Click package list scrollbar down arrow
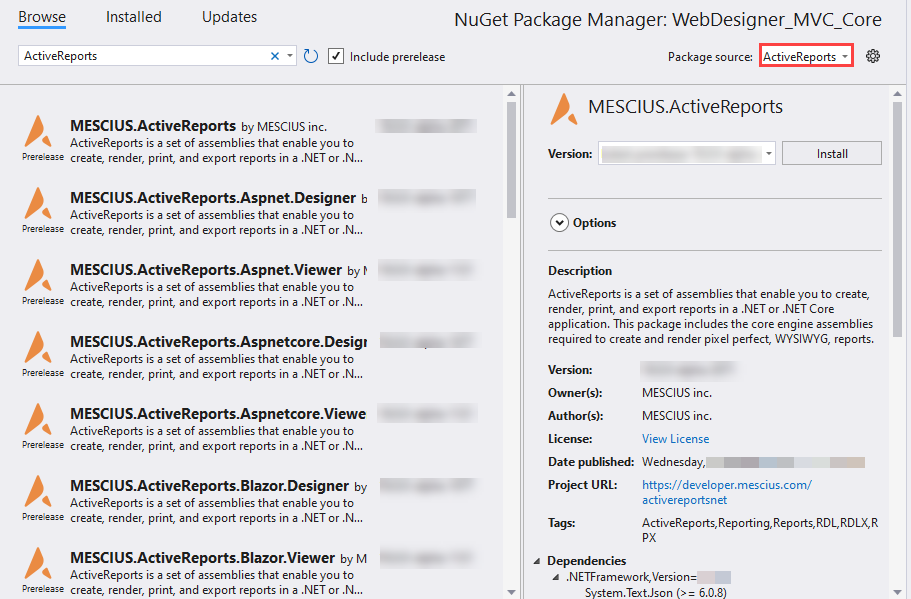911x599 pixels. (511, 592)
